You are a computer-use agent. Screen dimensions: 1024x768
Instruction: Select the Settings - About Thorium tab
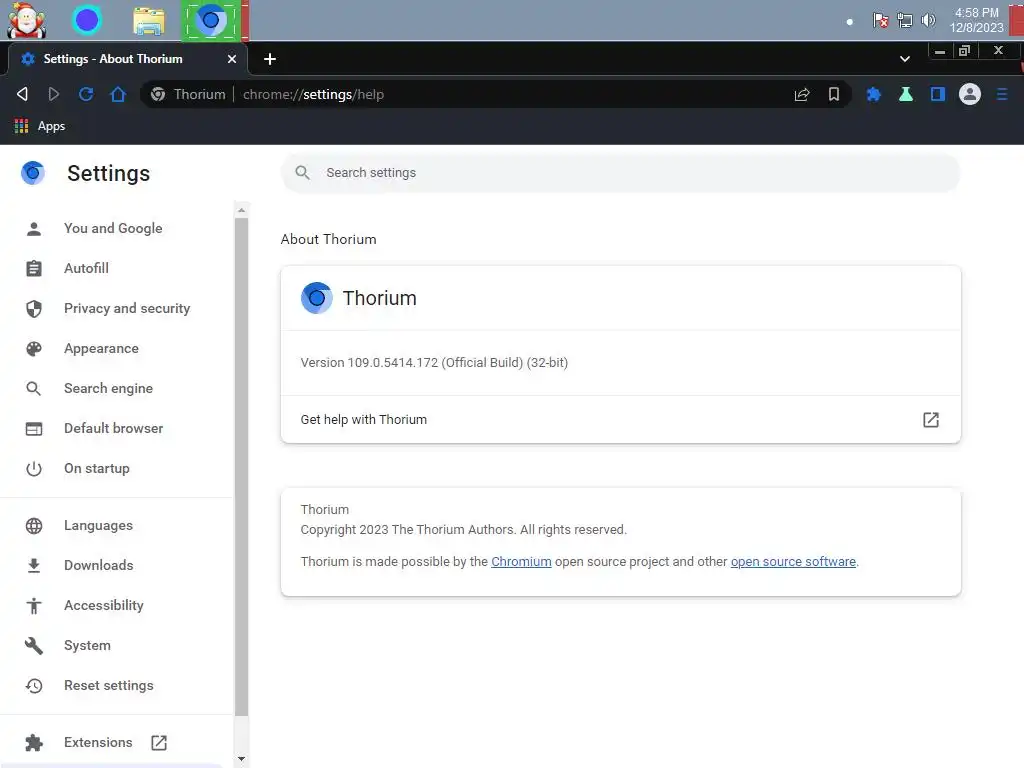[128, 59]
